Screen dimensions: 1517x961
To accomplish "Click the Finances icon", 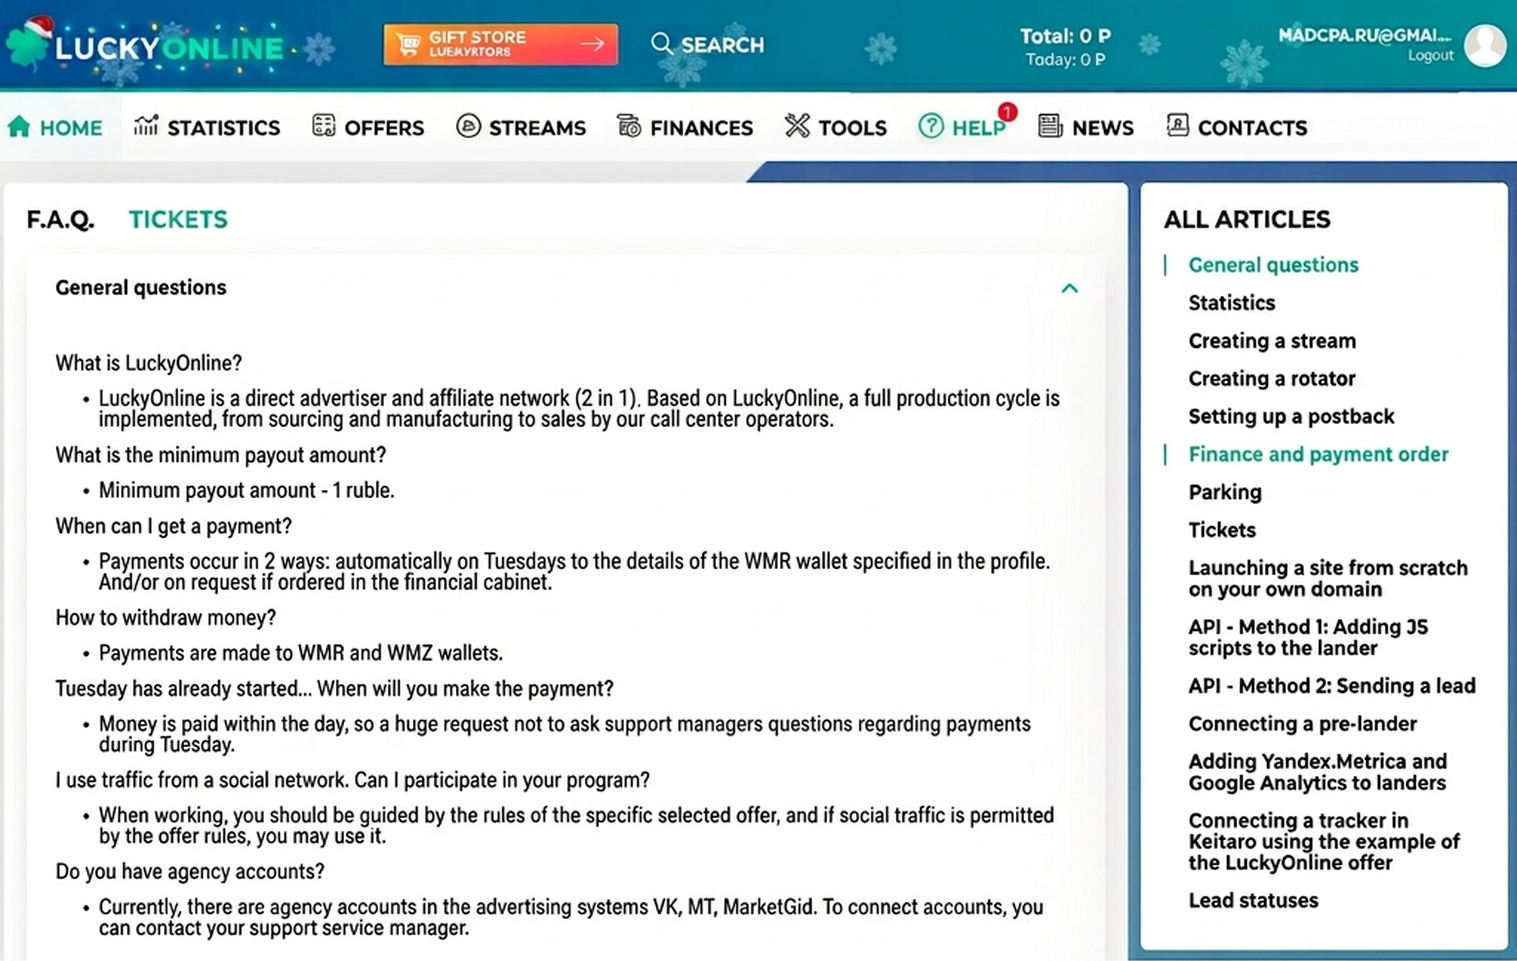I will click(x=629, y=126).
